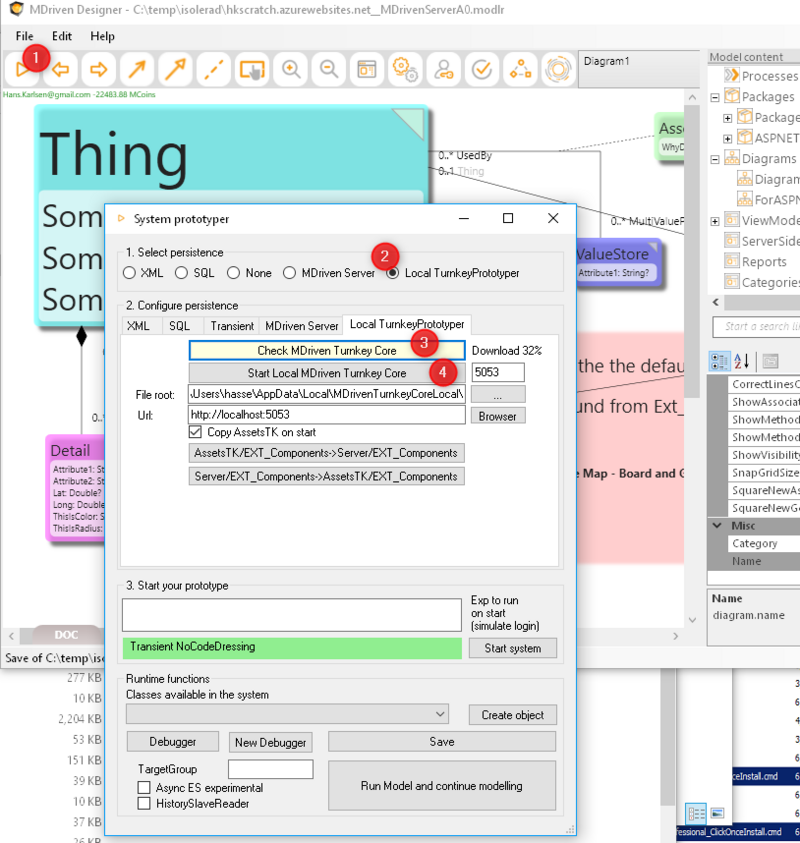Click the File root path field

(x=327, y=394)
